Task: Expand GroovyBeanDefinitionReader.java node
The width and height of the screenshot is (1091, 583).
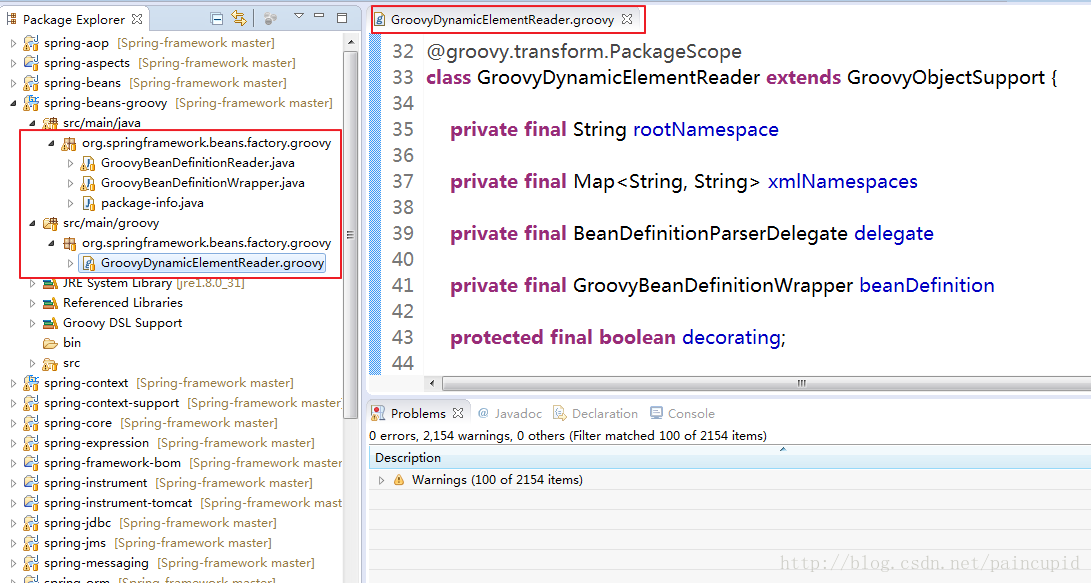Action: click(x=70, y=163)
